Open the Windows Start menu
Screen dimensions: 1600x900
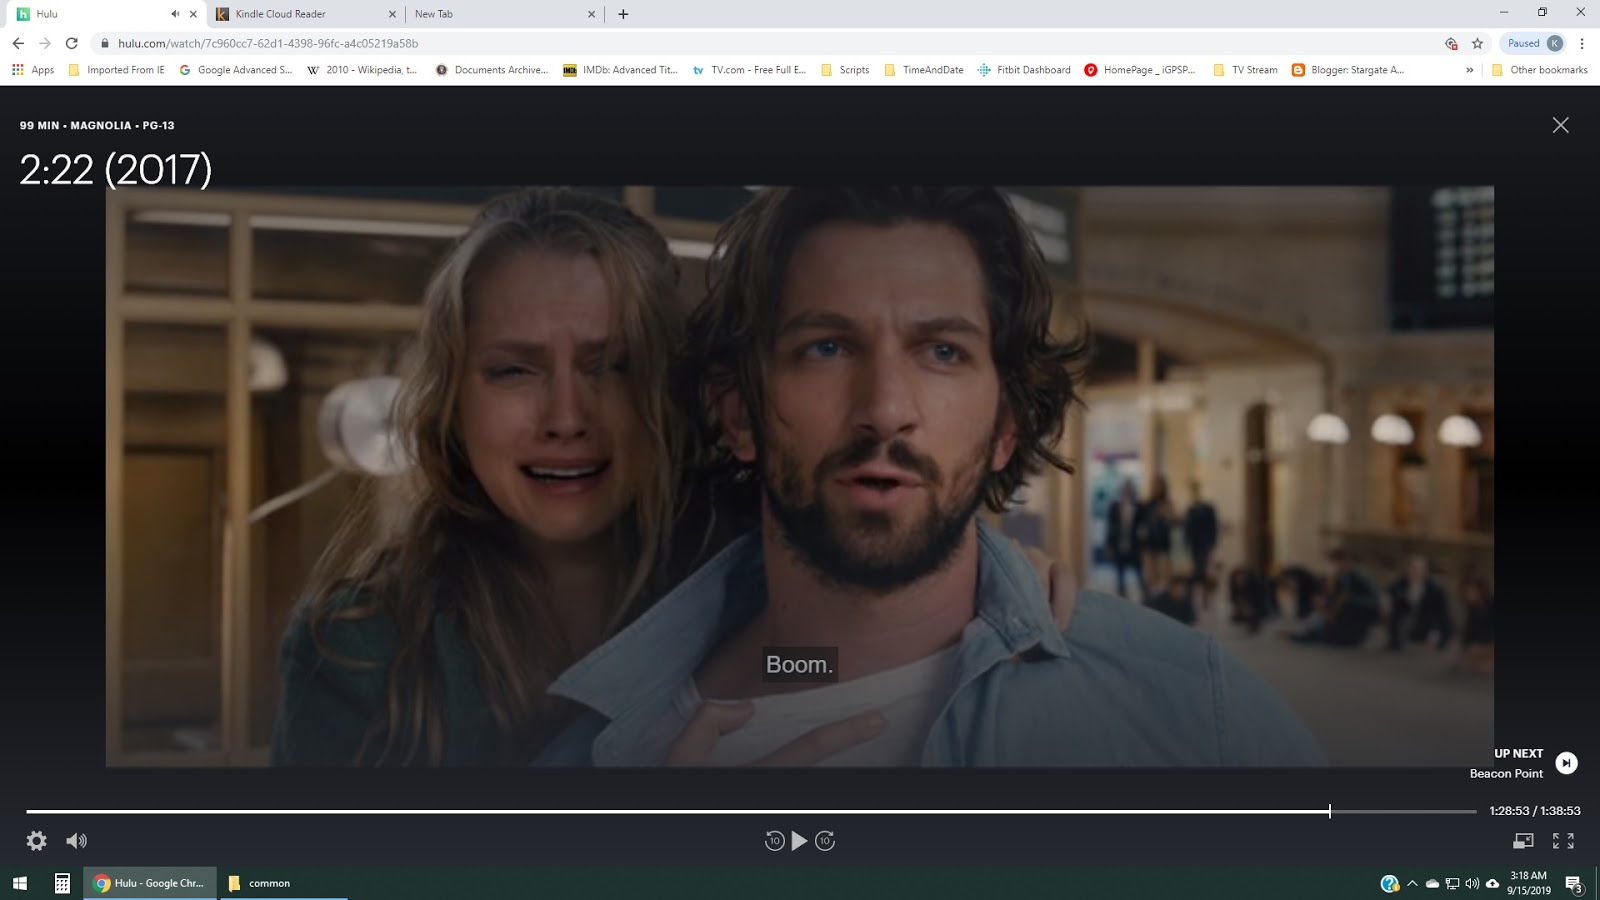20,883
